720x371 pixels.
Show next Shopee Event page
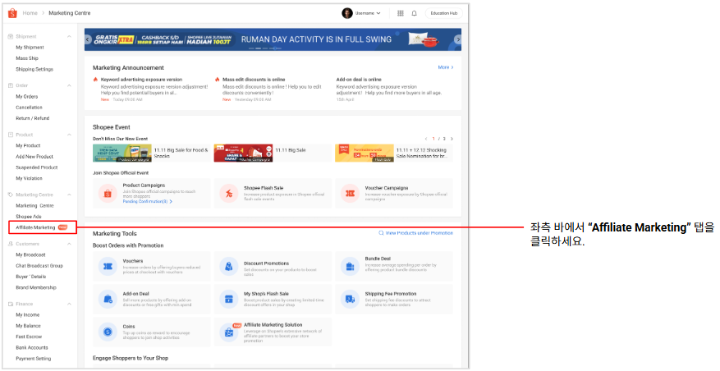[452, 139]
